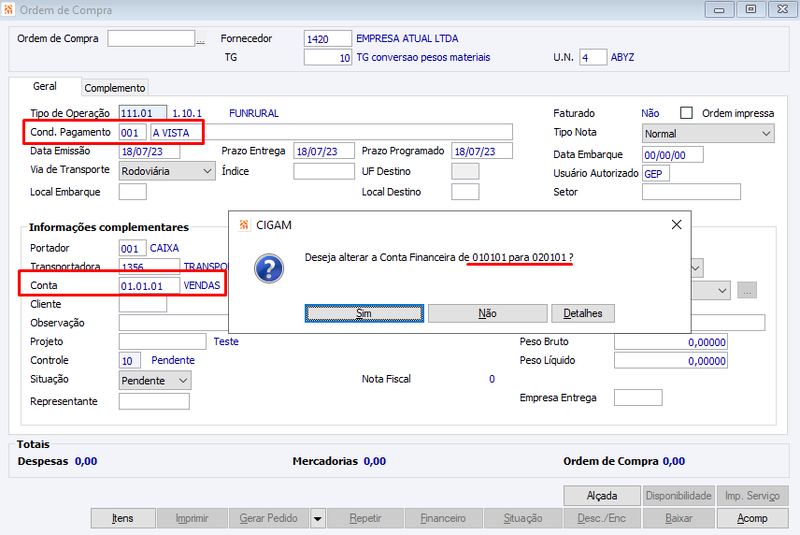Click the Data Embarque field
This screenshot has height=535, width=800.
(672, 155)
